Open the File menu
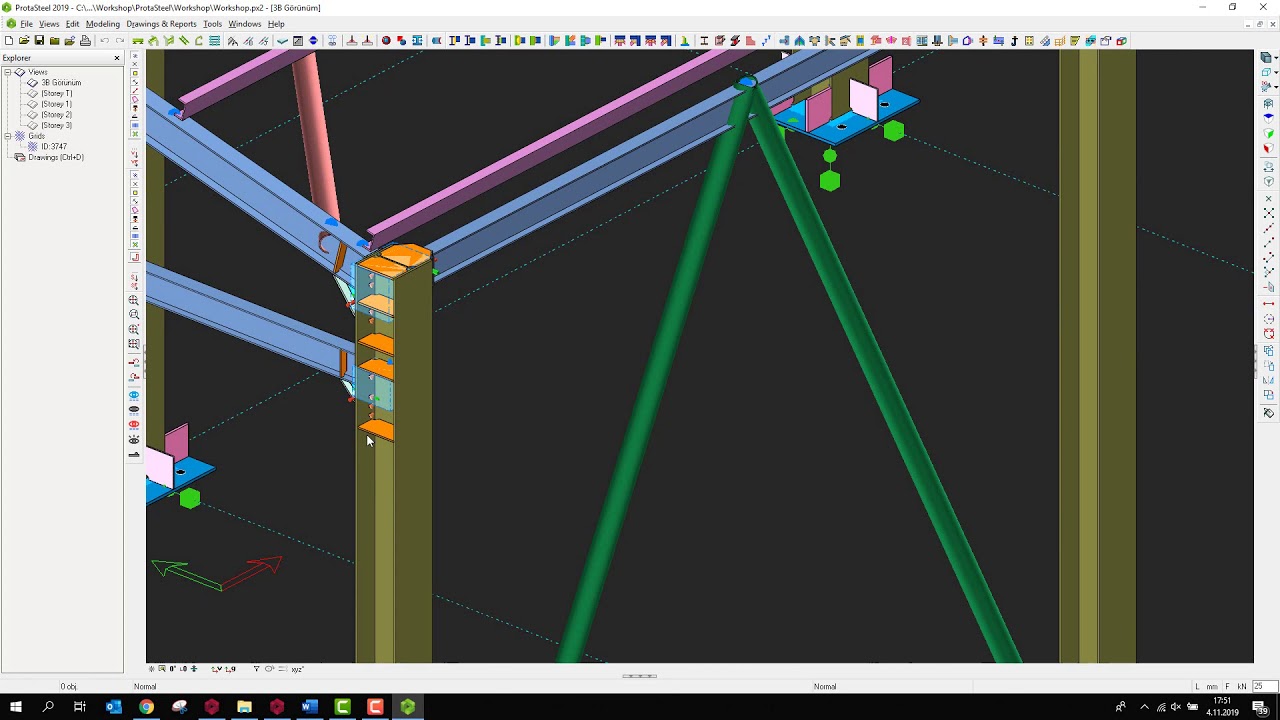1280x720 pixels. click(26, 24)
